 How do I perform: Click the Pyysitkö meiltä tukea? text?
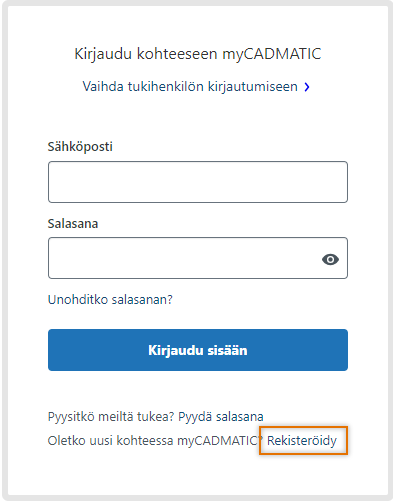111,417
